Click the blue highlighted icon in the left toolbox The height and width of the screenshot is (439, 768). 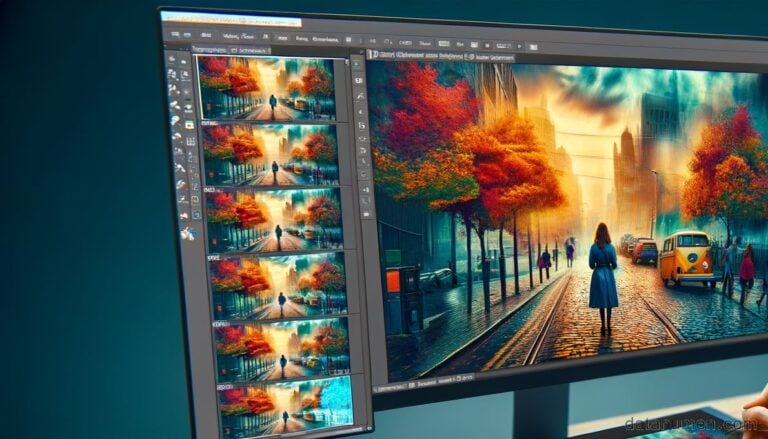(196, 214)
